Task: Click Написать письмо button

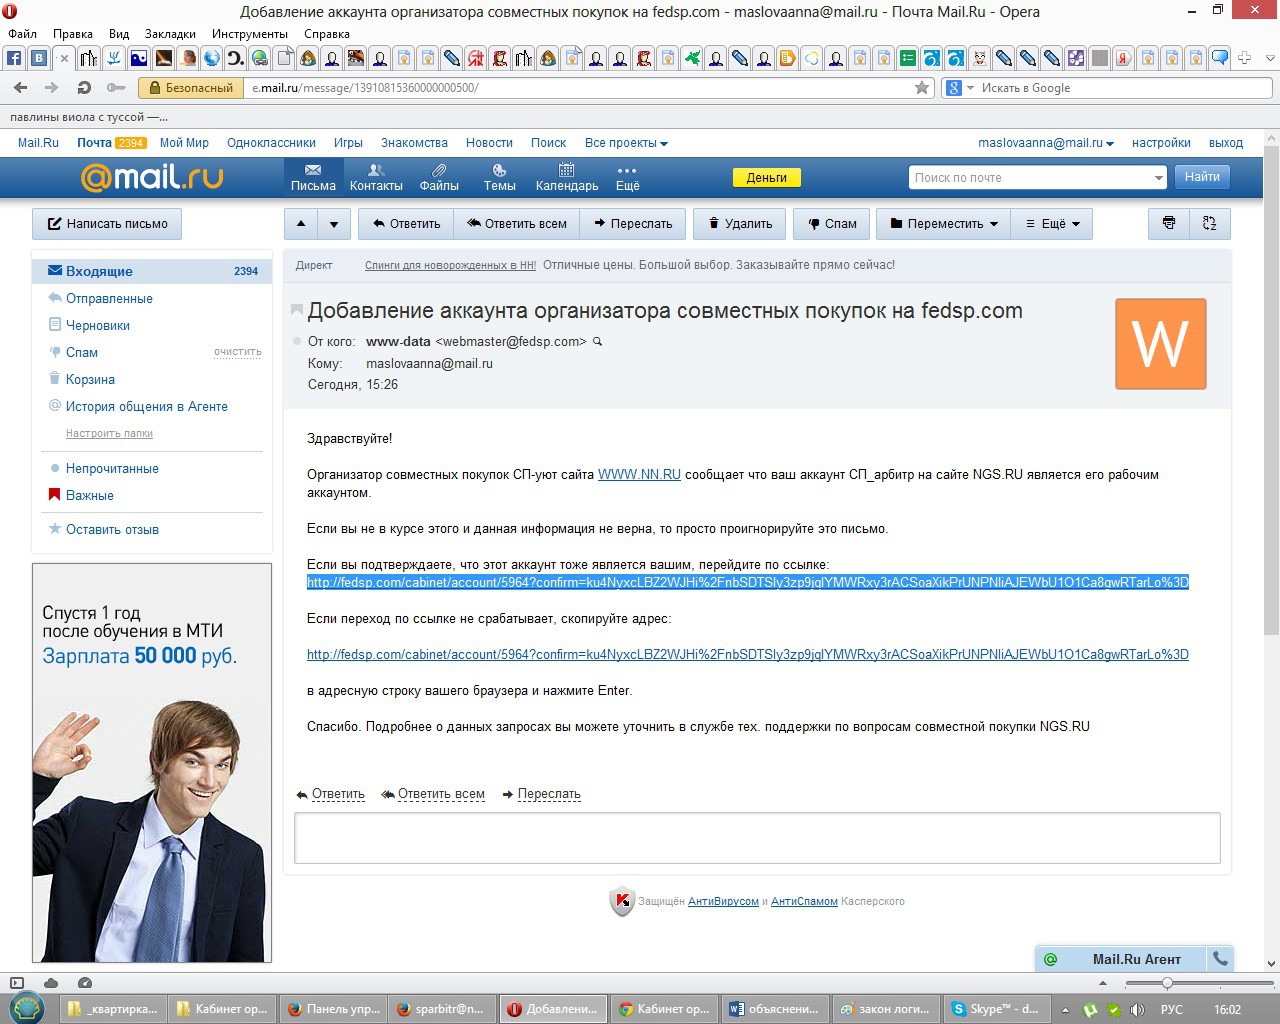Action: [x=107, y=224]
